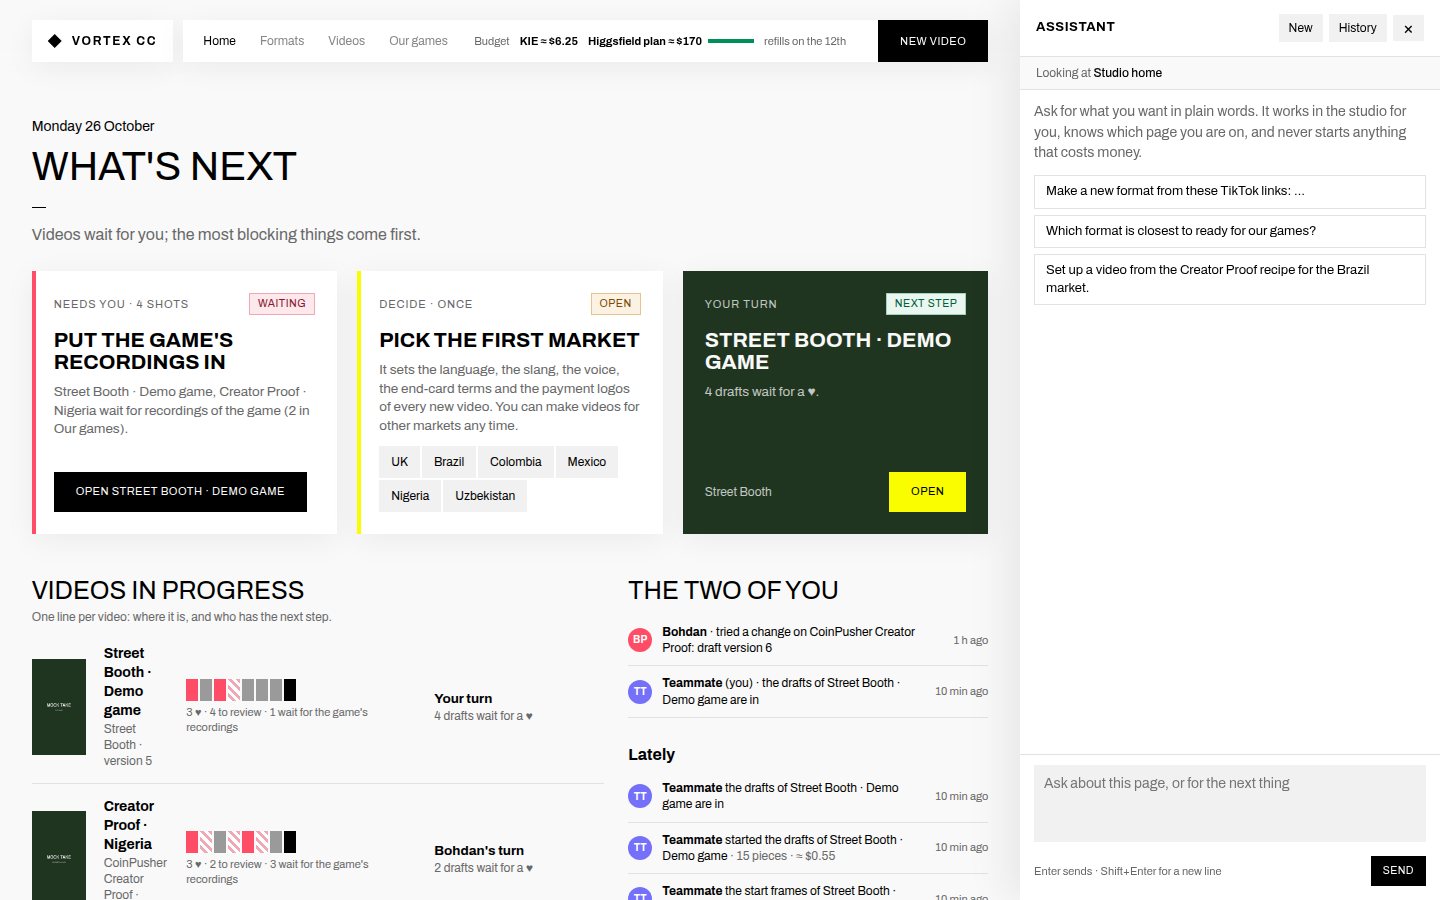Focus the 'Ask about this page' input box
Screen dimensions: 1440x900
point(1230,804)
